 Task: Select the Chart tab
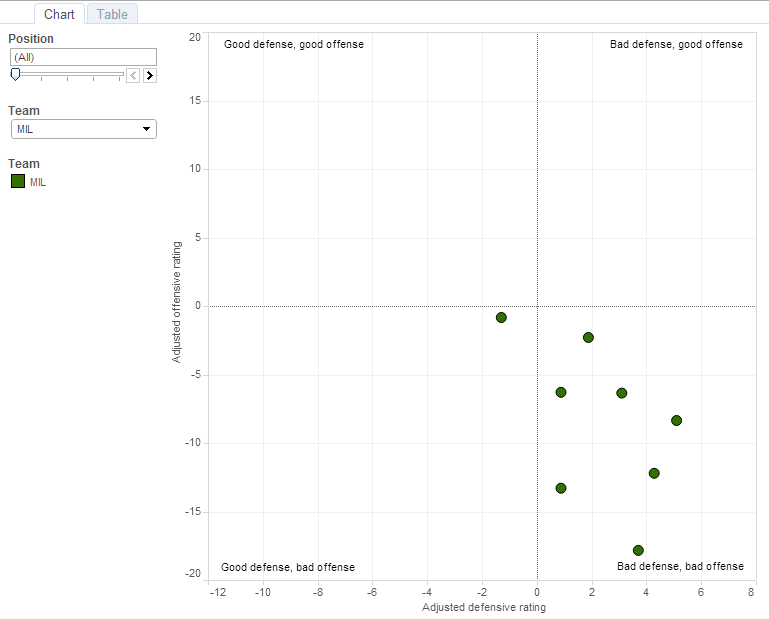pyautogui.click(x=59, y=14)
